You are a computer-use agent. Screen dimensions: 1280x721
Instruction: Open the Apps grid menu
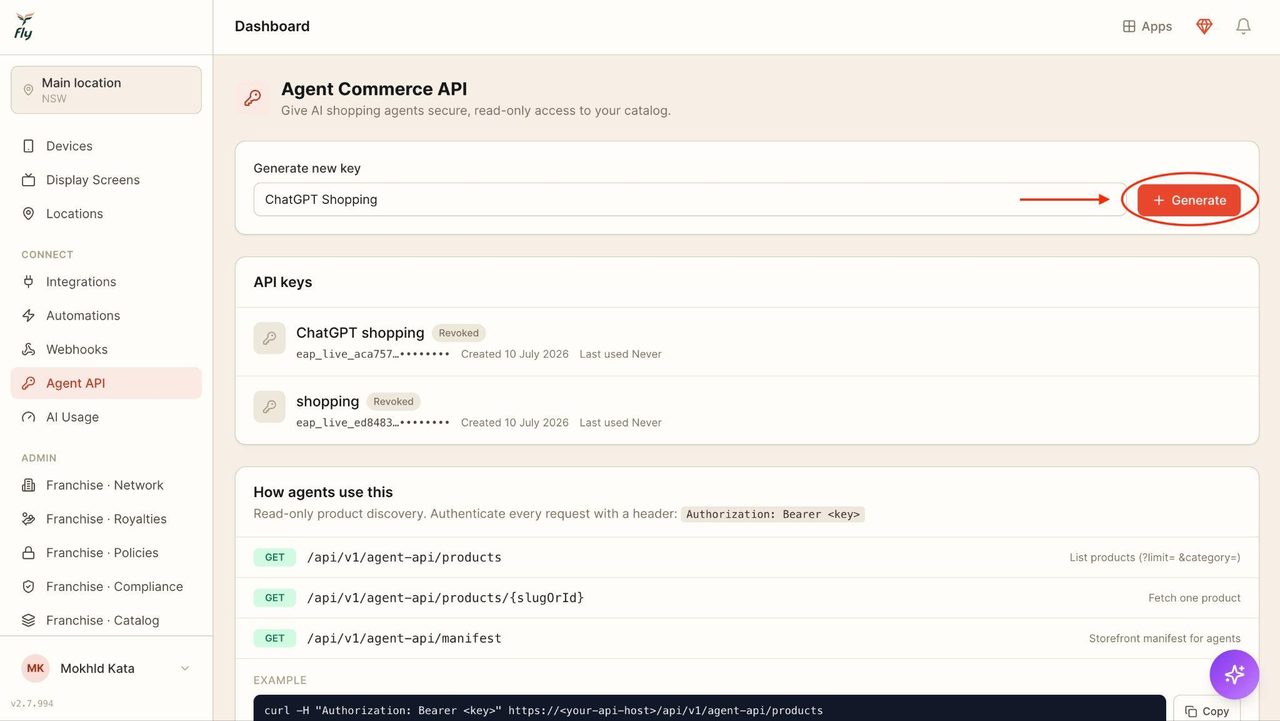point(1147,27)
